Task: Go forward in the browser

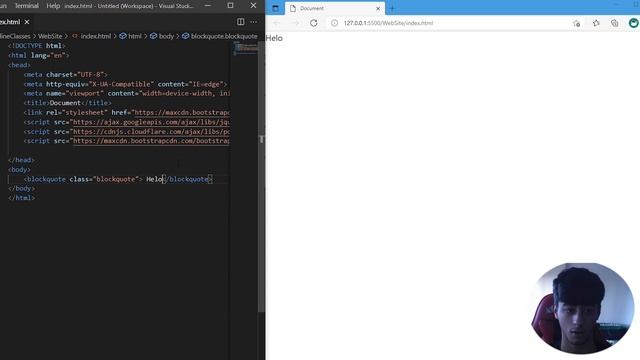Action: pyautogui.click(x=295, y=23)
